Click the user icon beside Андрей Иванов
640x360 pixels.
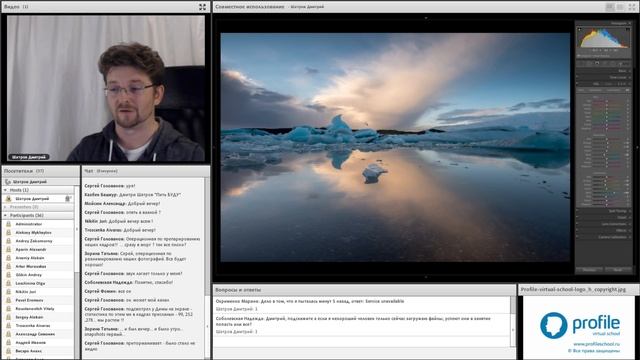pyautogui.click(x=9, y=342)
